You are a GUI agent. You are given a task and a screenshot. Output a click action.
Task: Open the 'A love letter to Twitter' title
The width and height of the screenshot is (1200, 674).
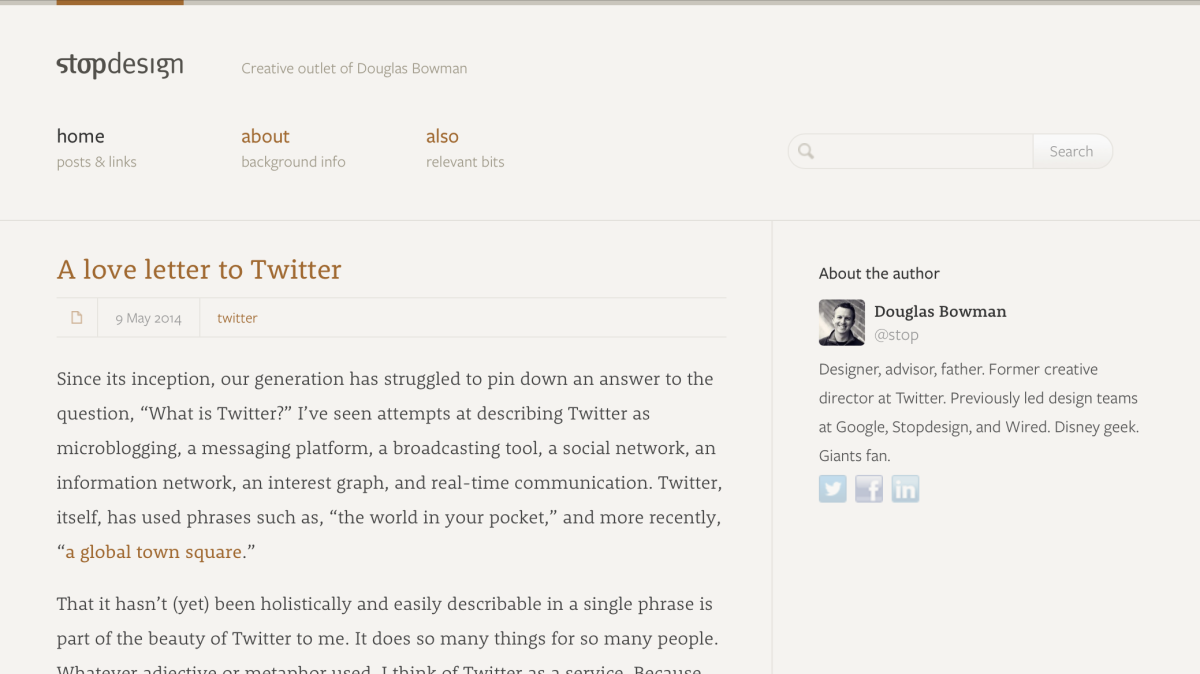pos(199,269)
